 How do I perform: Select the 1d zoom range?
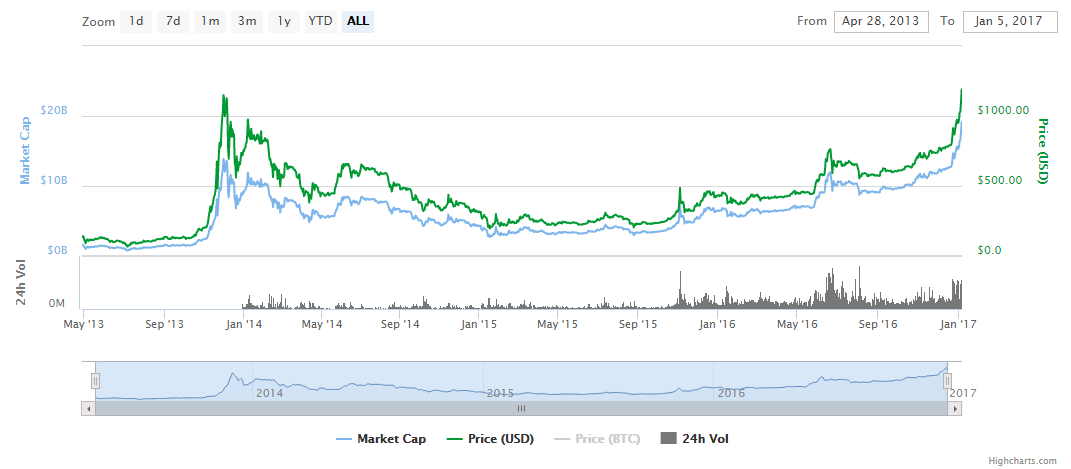(x=136, y=21)
